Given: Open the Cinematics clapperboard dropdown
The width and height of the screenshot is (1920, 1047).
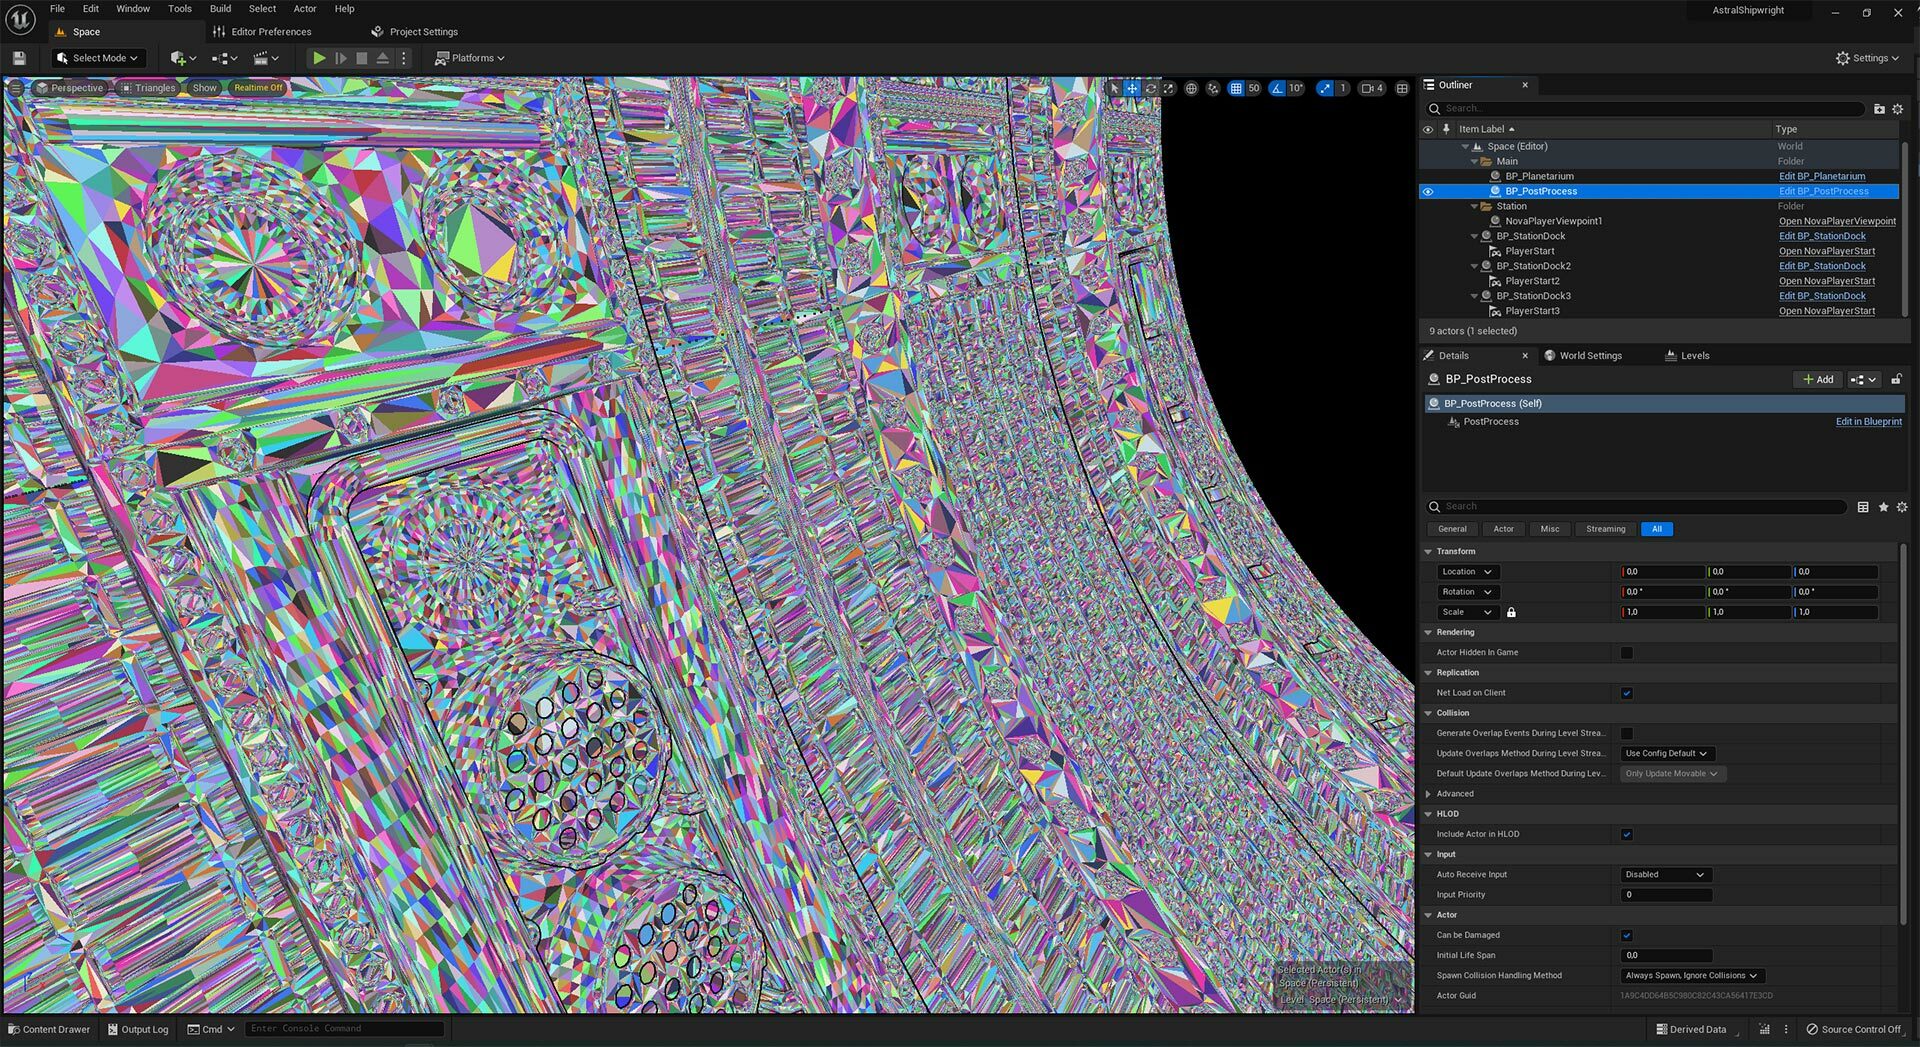Looking at the screenshot, I should click(266, 58).
